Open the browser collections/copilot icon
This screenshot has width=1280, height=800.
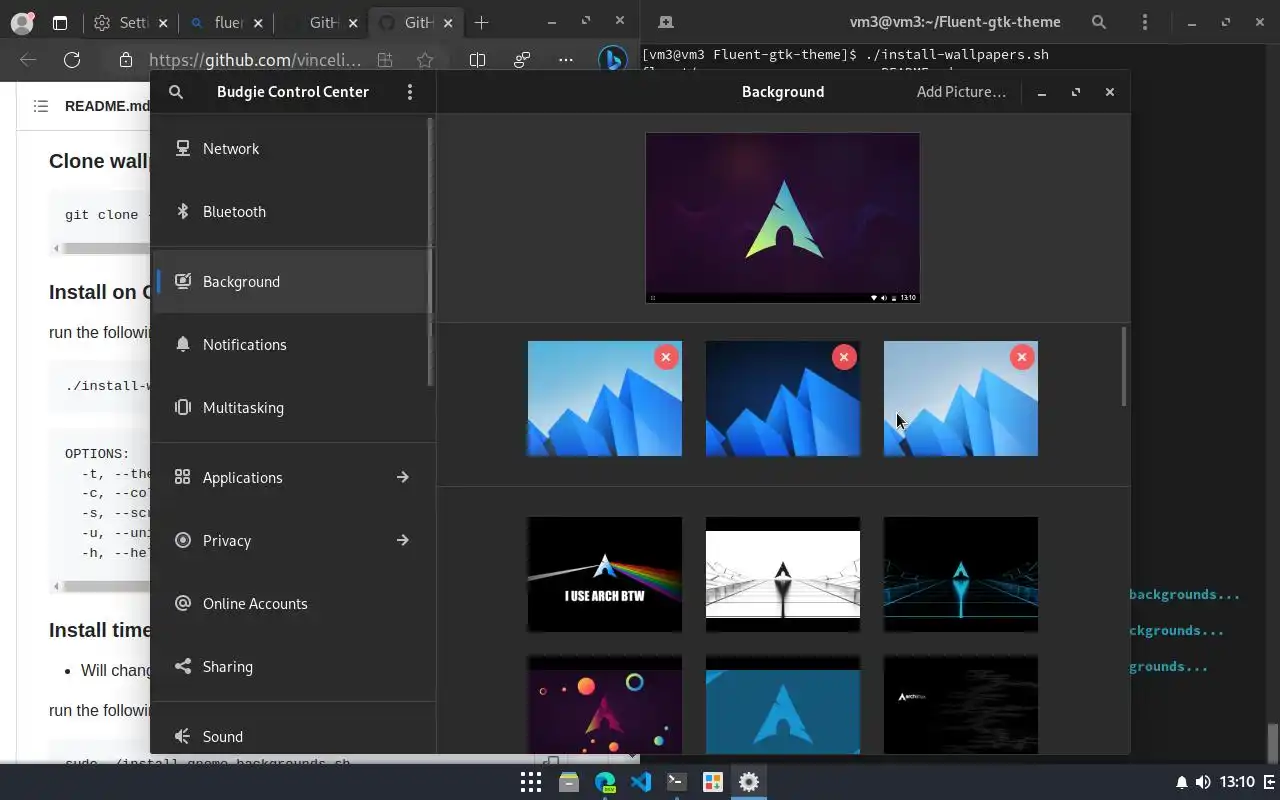(x=521, y=60)
